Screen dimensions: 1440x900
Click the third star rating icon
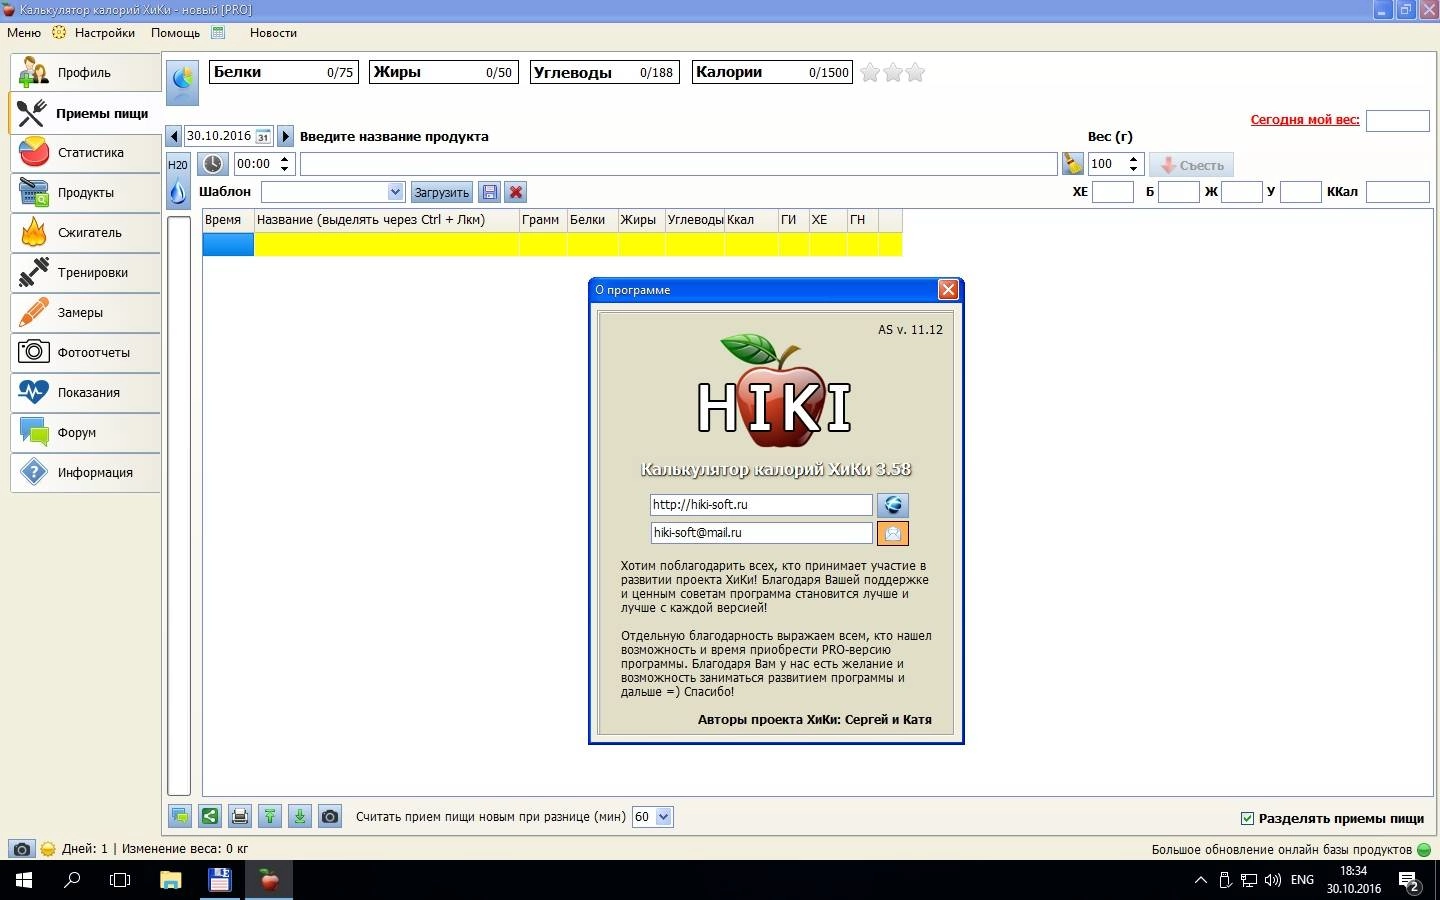[x=915, y=72]
